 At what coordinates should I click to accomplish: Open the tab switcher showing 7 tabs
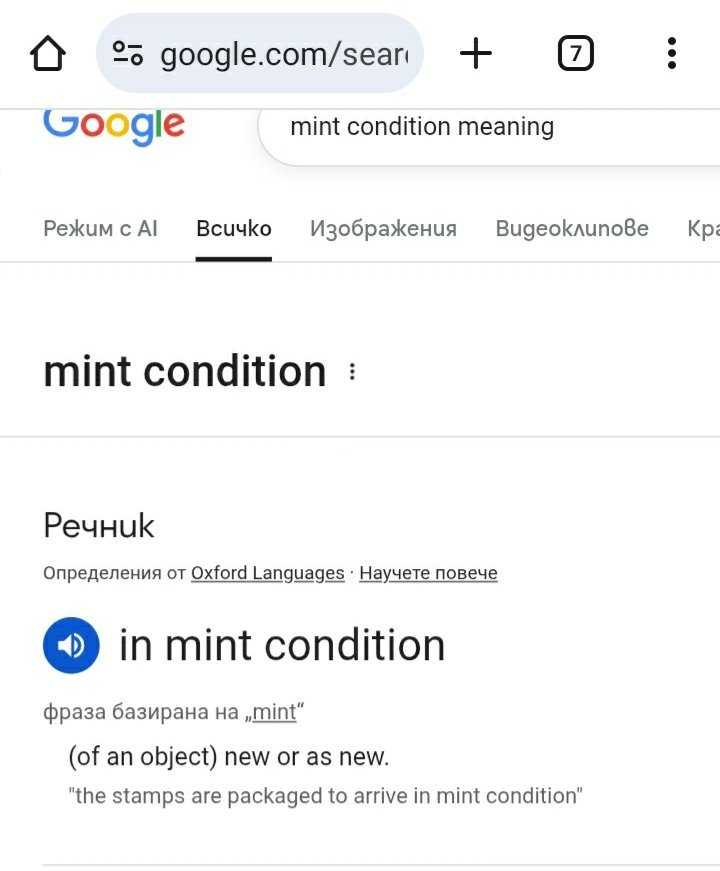click(575, 54)
